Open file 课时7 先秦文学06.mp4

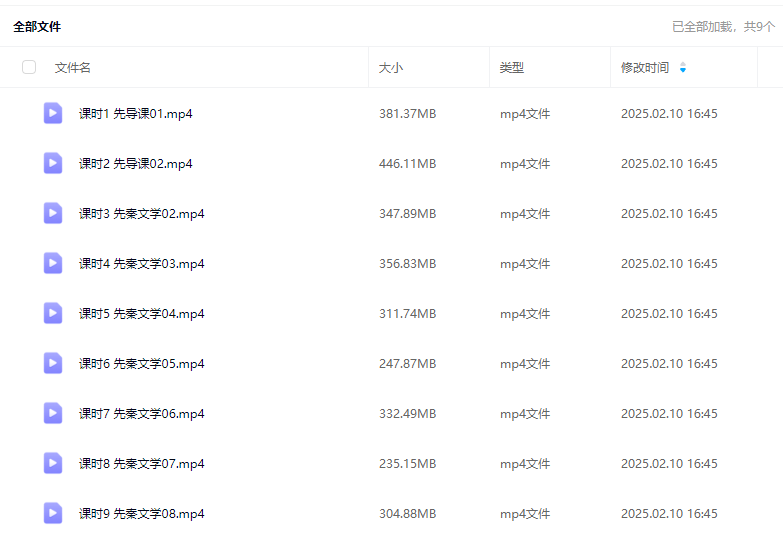[141, 414]
